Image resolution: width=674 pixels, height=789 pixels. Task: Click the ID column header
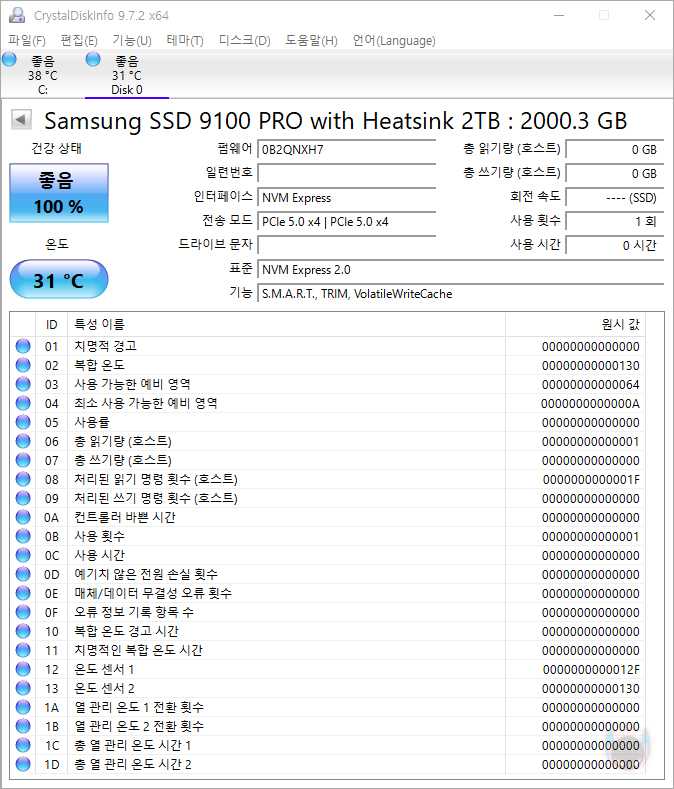click(x=51, y=325)
